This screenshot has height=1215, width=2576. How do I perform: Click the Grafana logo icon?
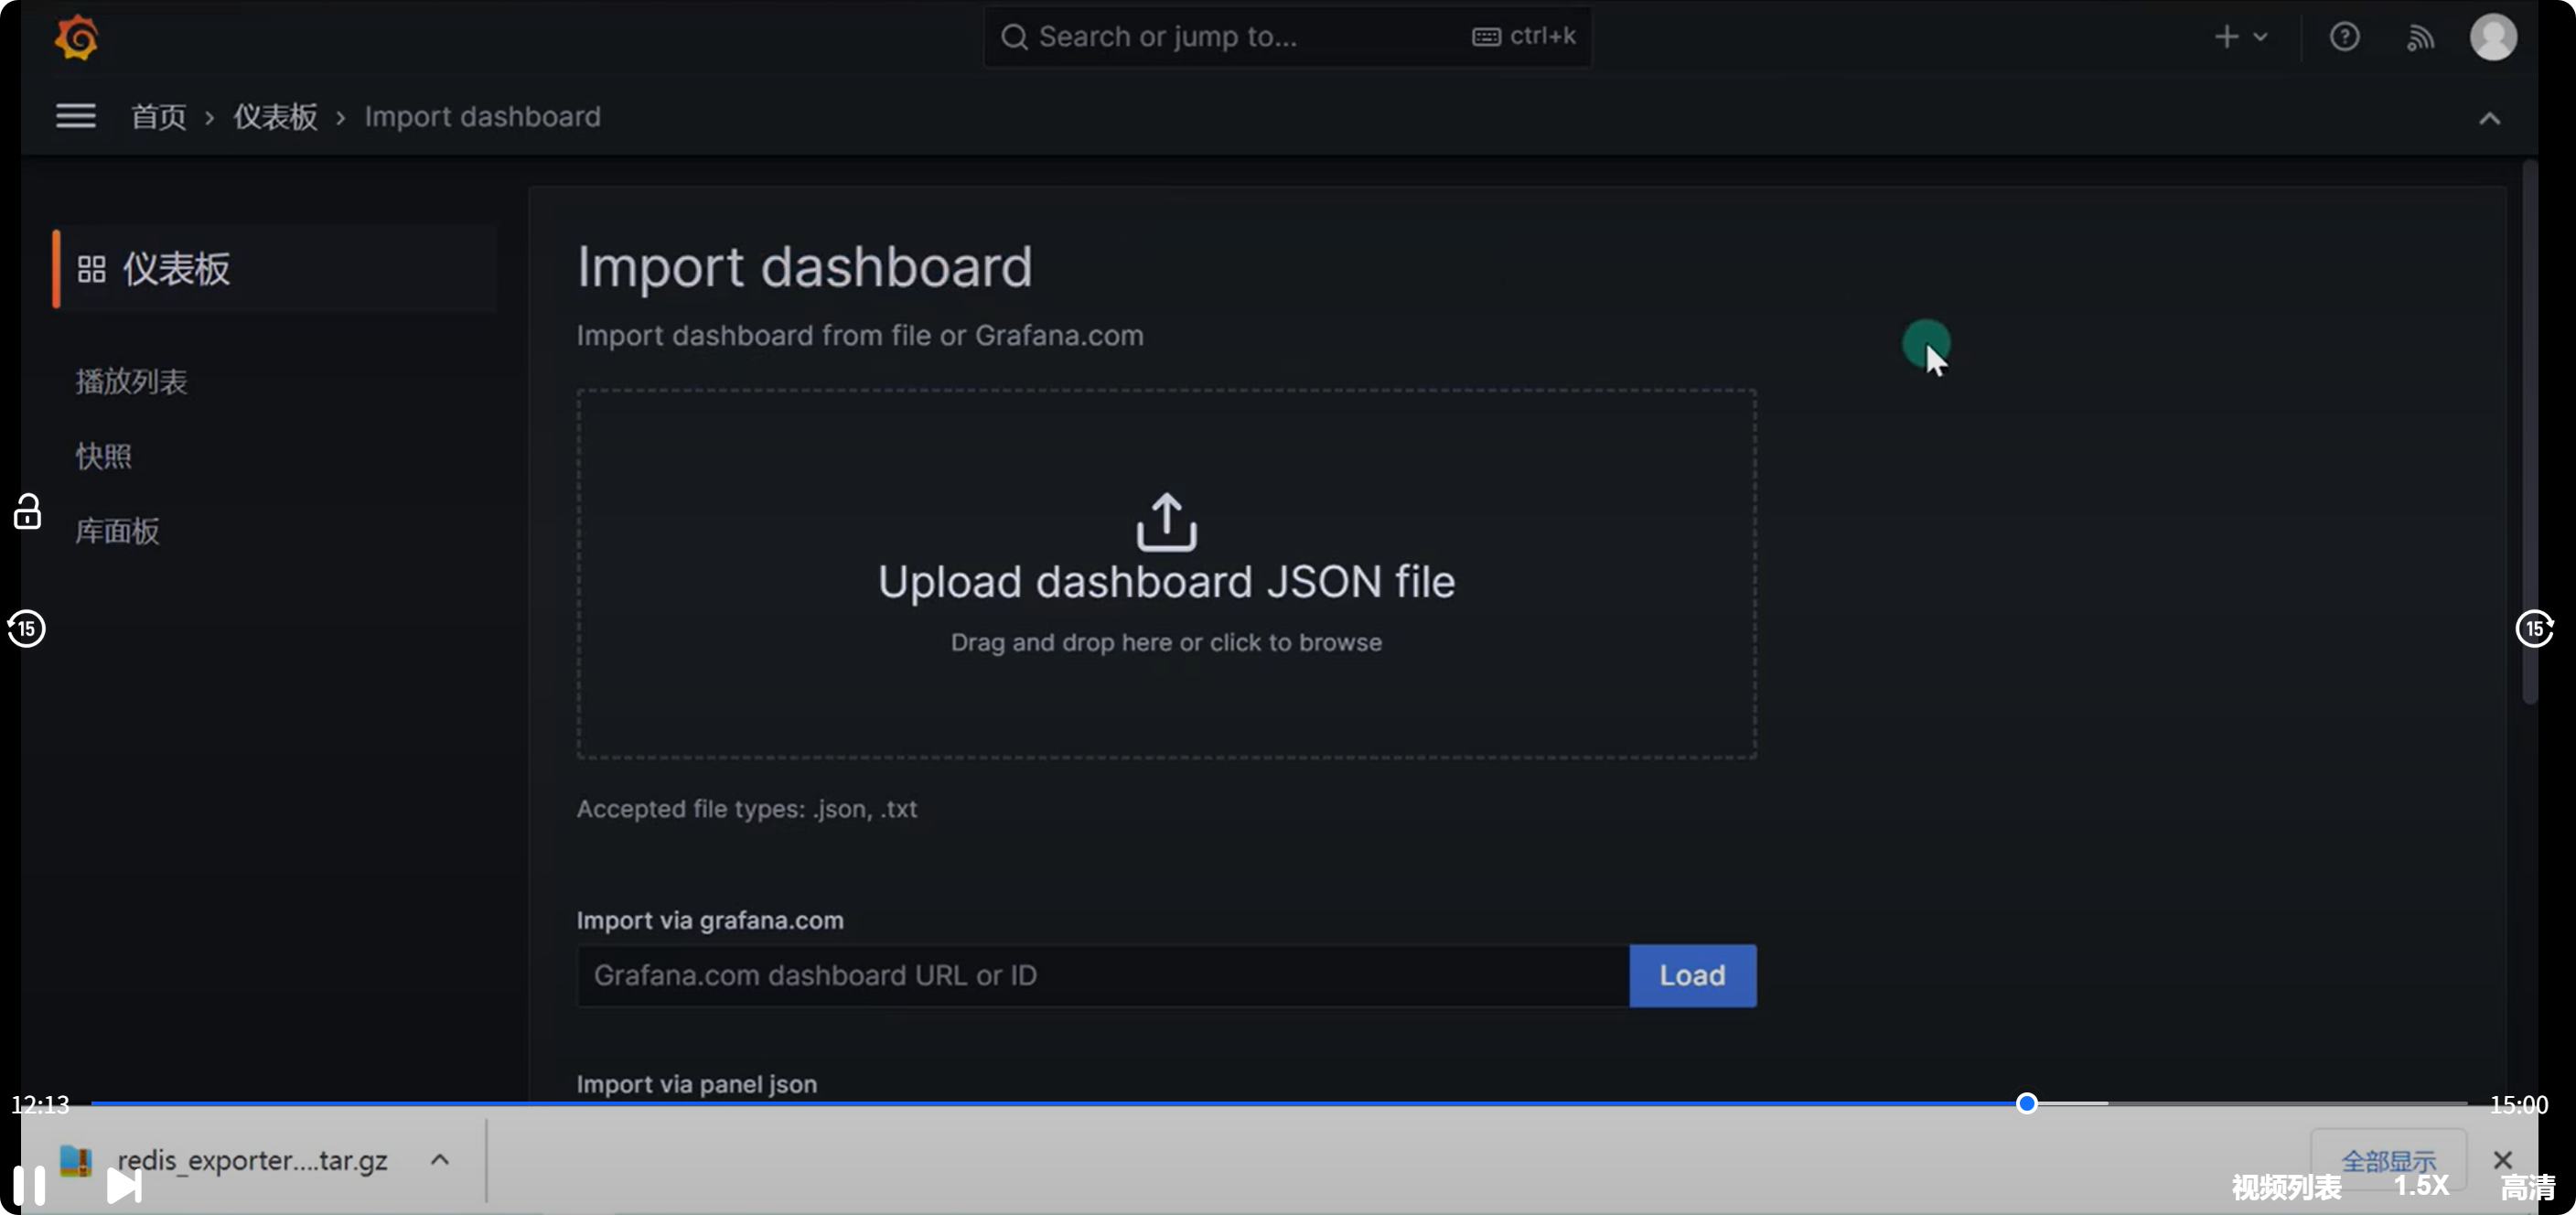[76, 38]
